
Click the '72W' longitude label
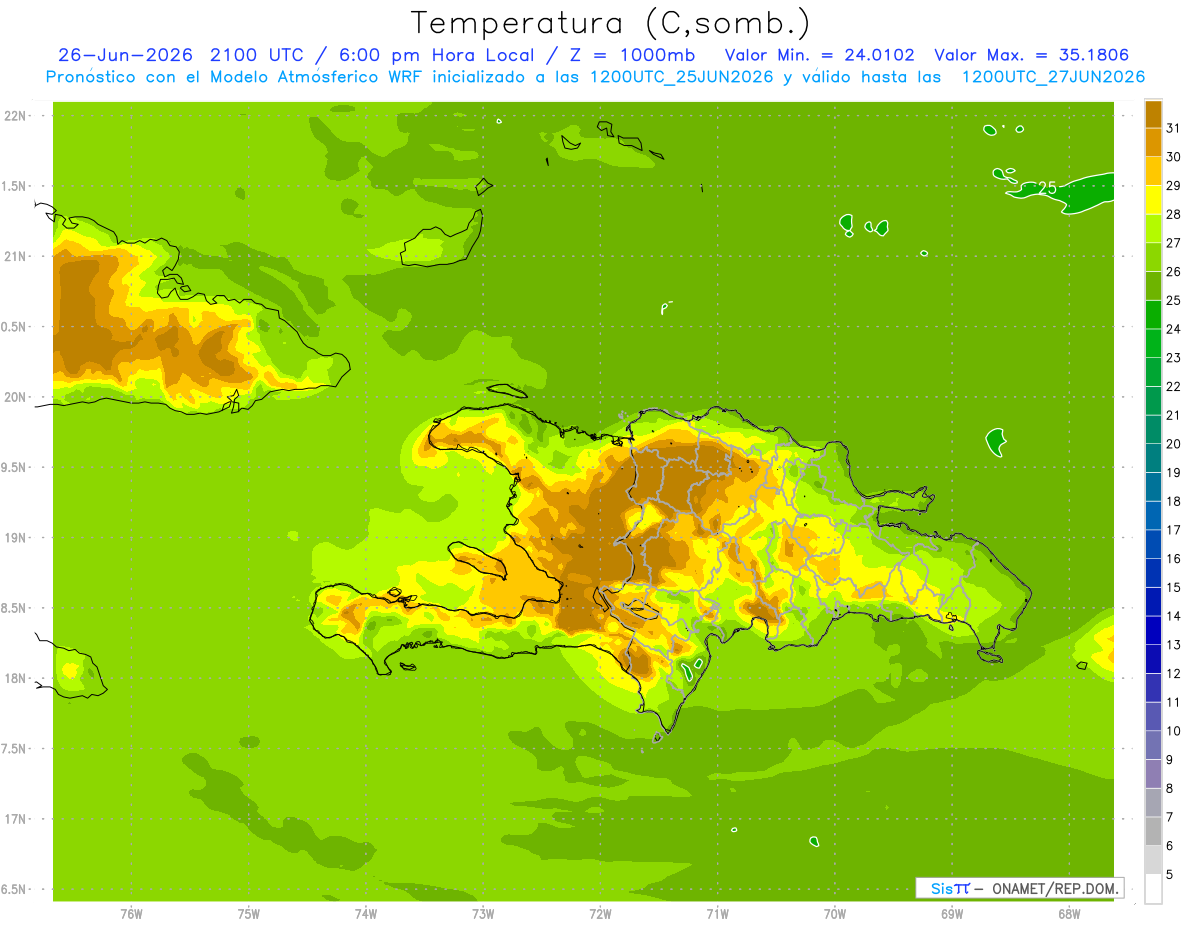pyautogui.click(x=600, y=914)
